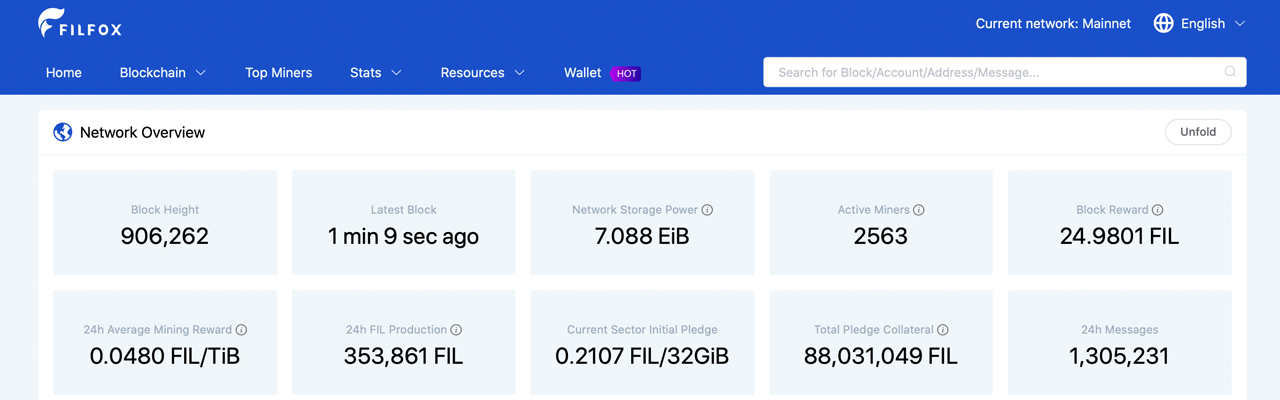
Task: Click the 24.9801 FIL block reward value
Action: 1120,237
